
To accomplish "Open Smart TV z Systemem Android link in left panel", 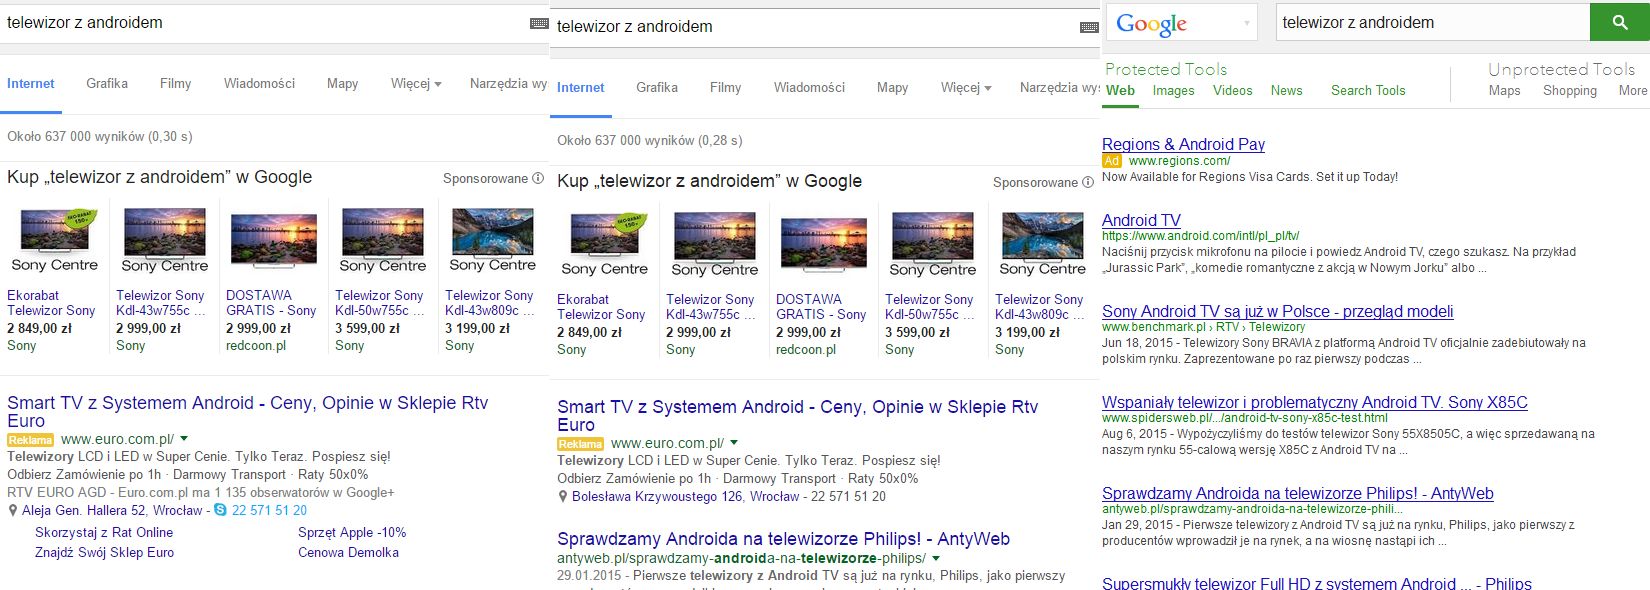I will click(247, 412).
